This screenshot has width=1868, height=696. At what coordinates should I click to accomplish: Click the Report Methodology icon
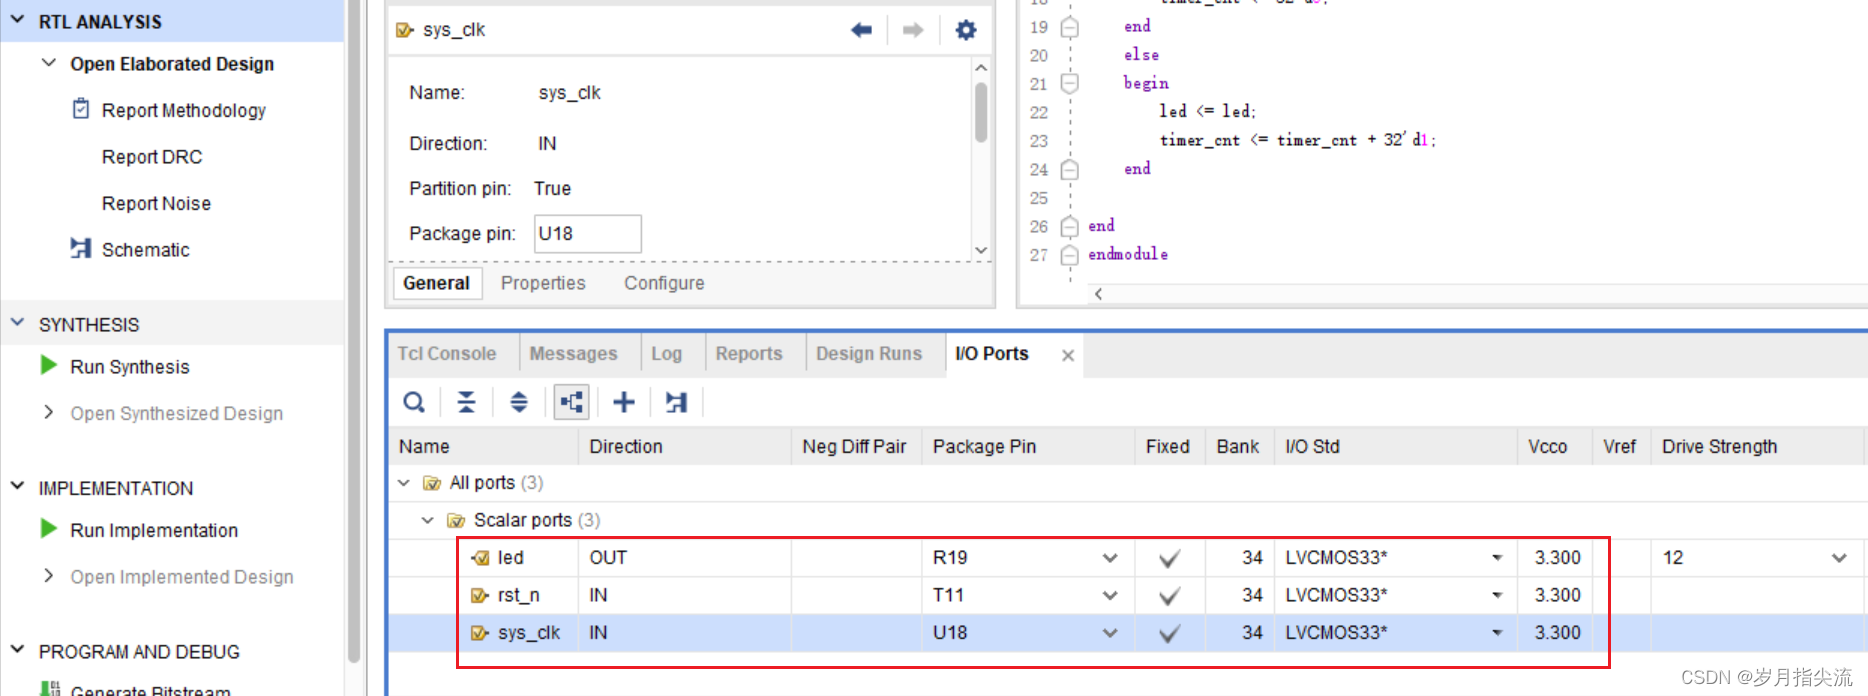click(81, 109)
